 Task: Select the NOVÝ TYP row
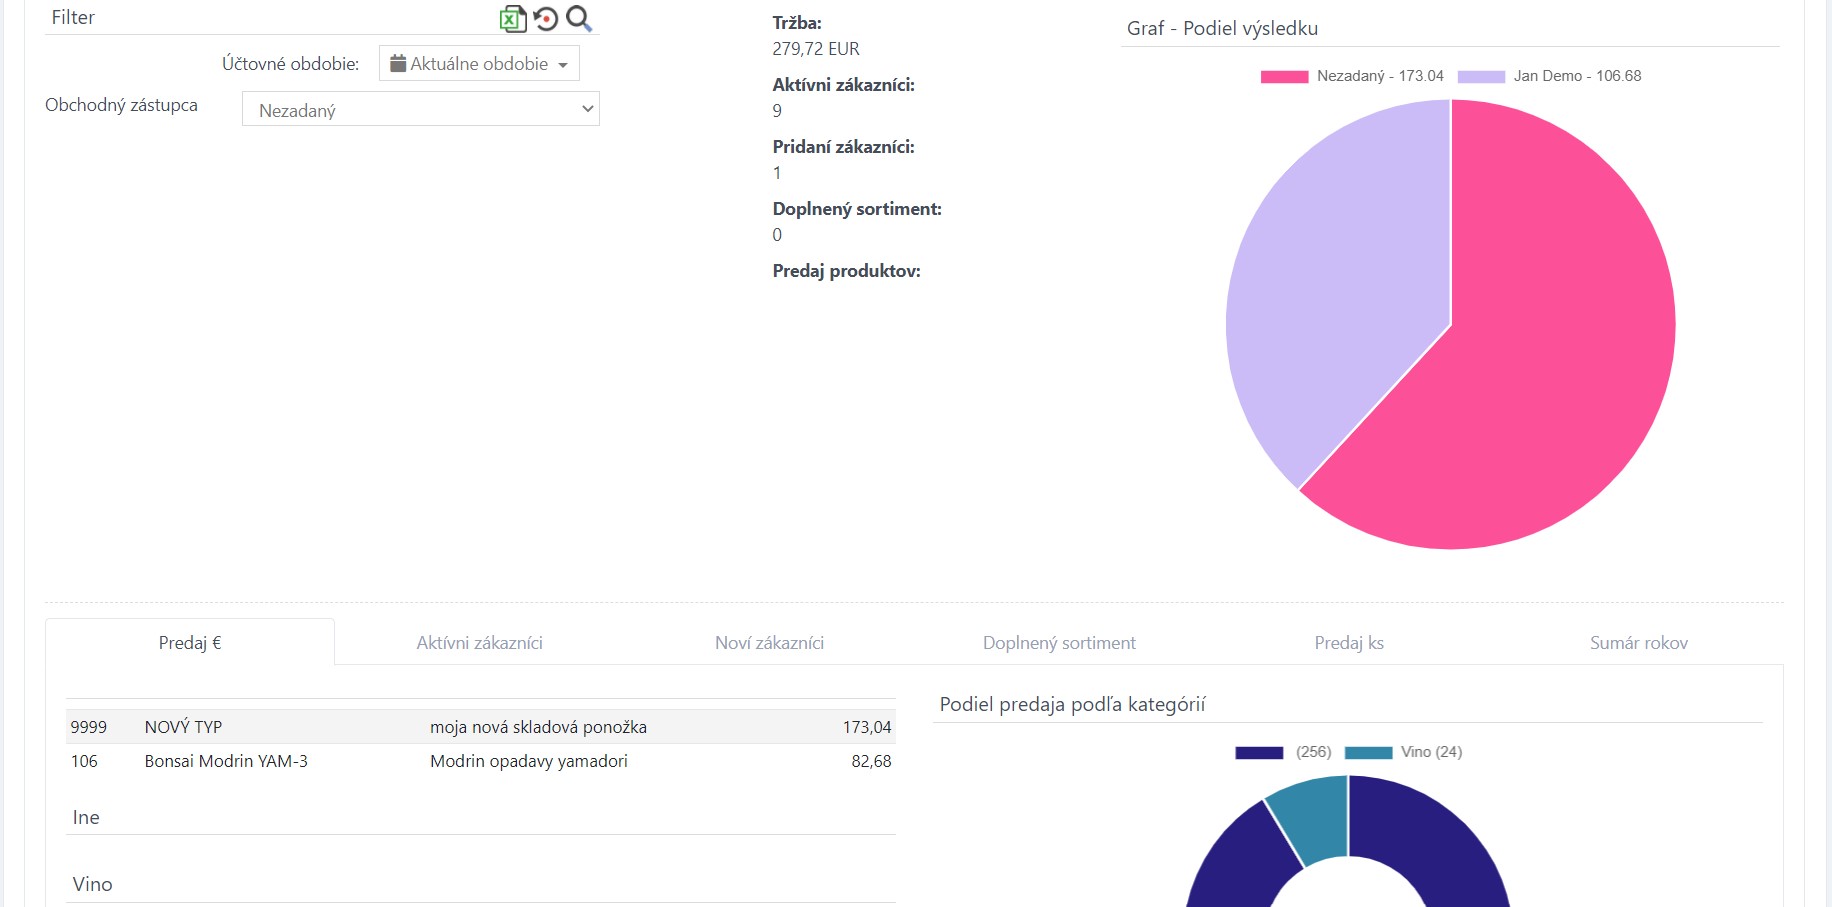tap(480, 727)
